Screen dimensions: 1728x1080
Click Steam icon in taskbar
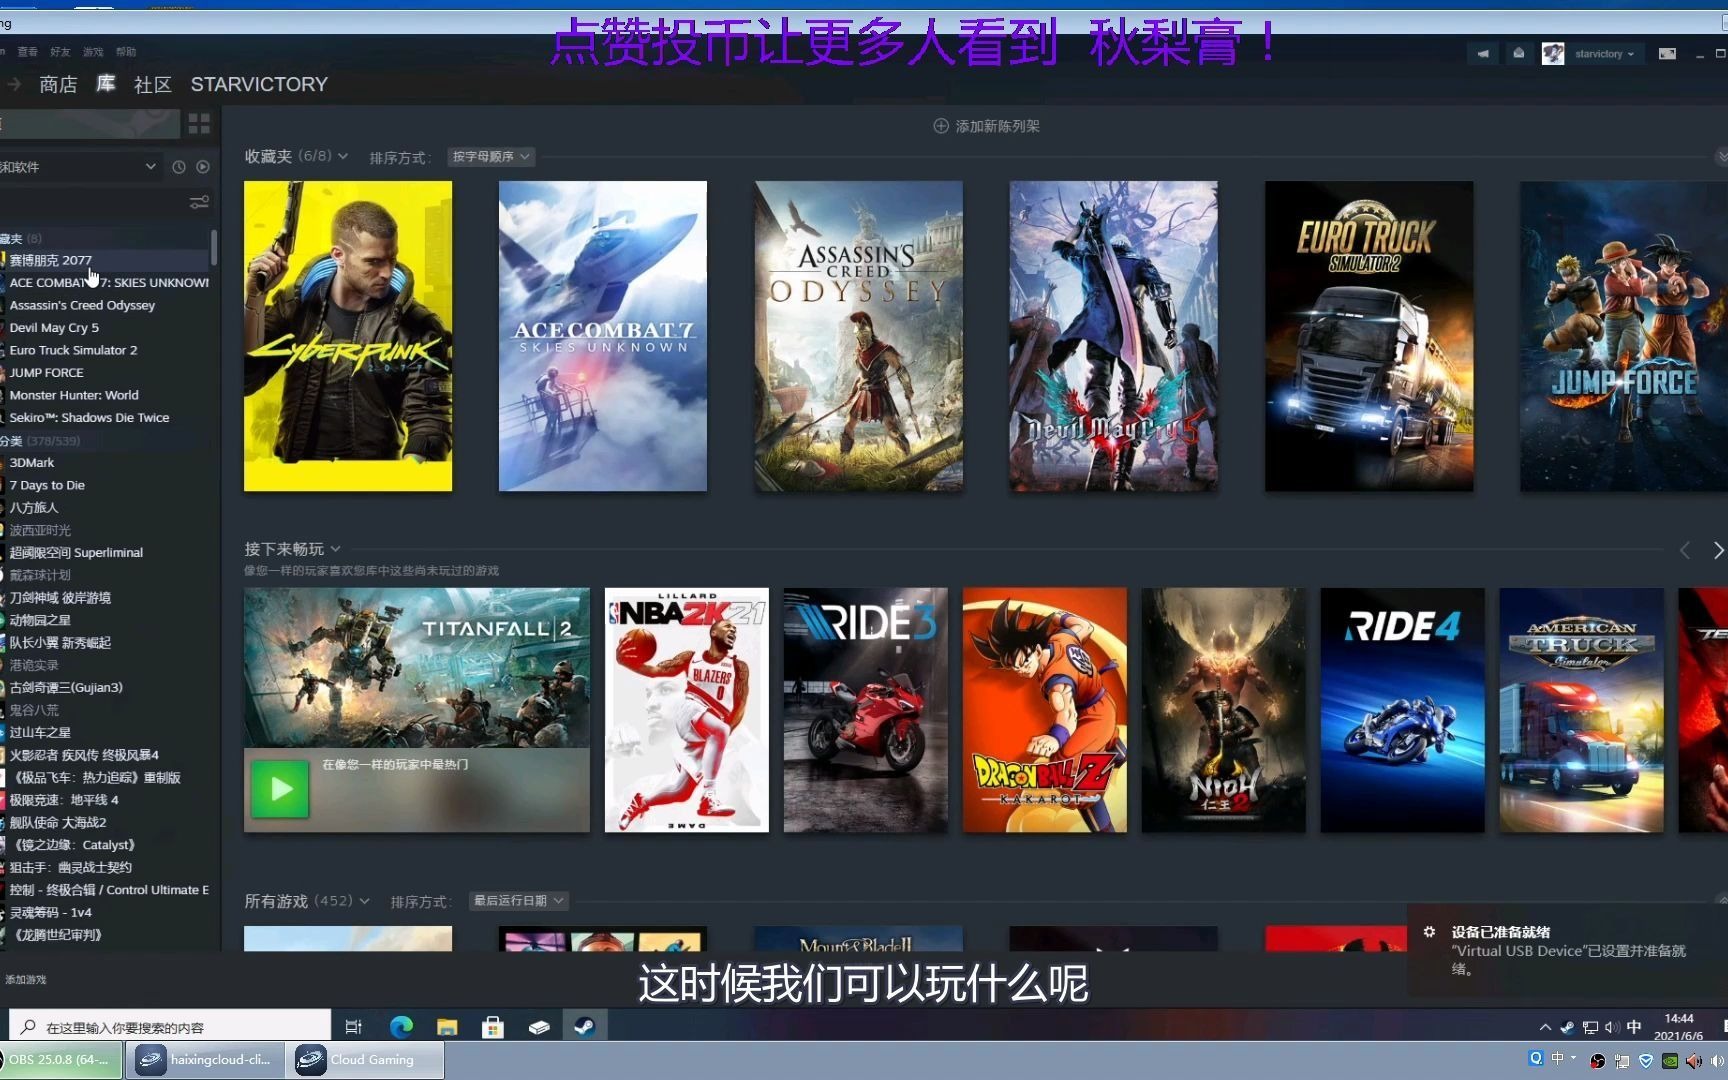pos(584,1026)
